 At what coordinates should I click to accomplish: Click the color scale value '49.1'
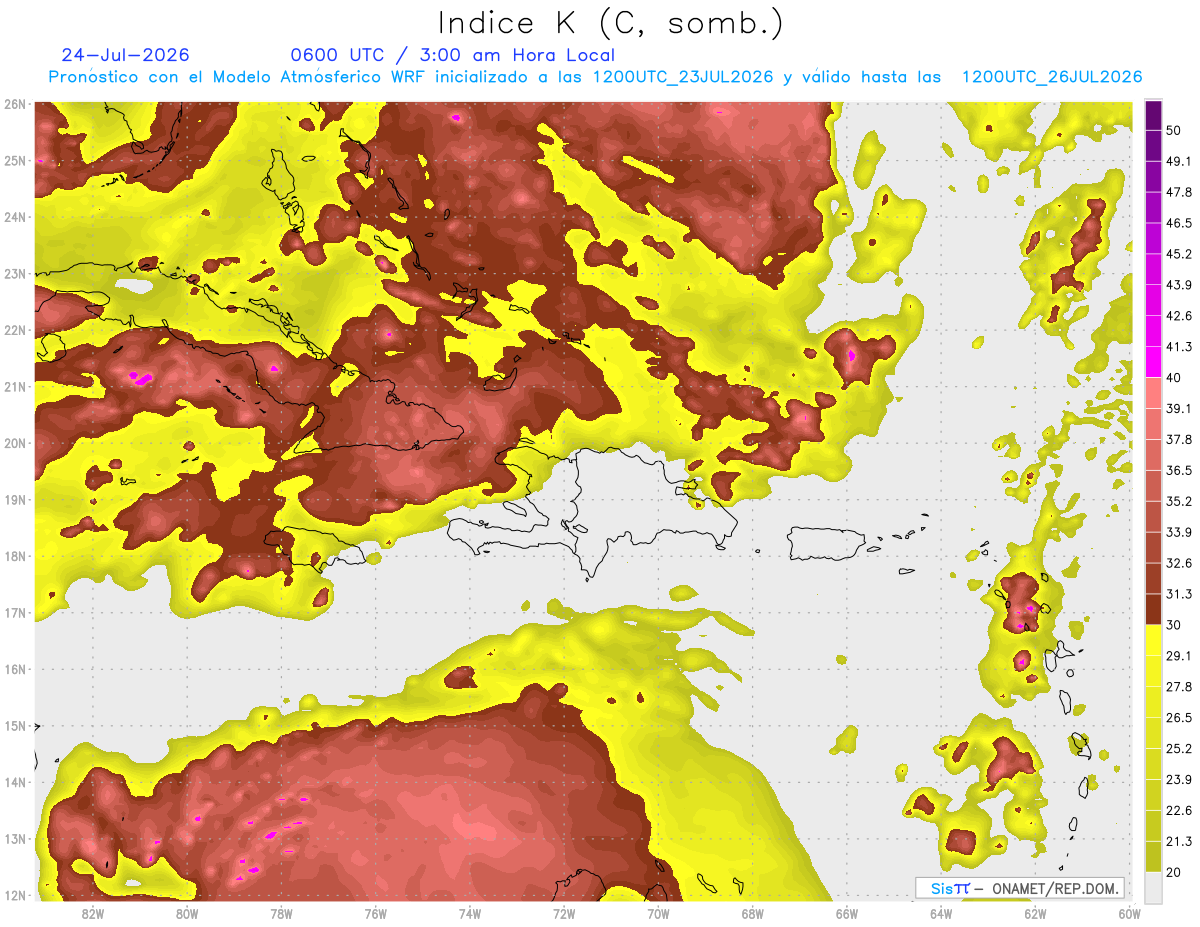(1178, 161)
